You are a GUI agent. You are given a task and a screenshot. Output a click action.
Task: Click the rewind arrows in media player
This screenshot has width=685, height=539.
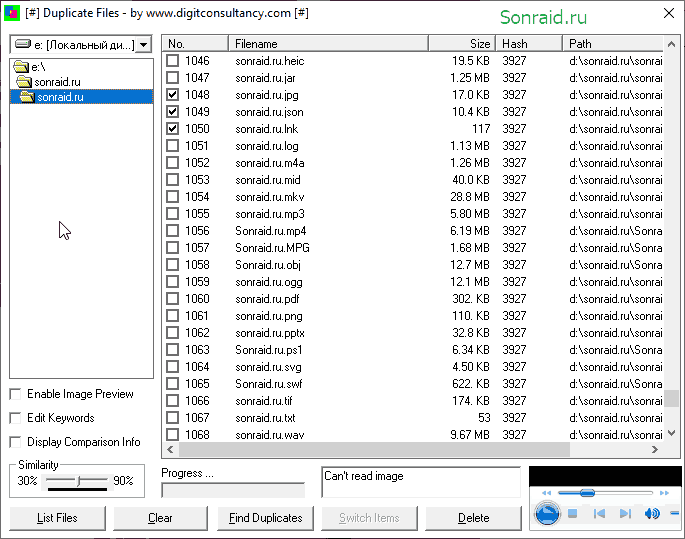point(546,493)
